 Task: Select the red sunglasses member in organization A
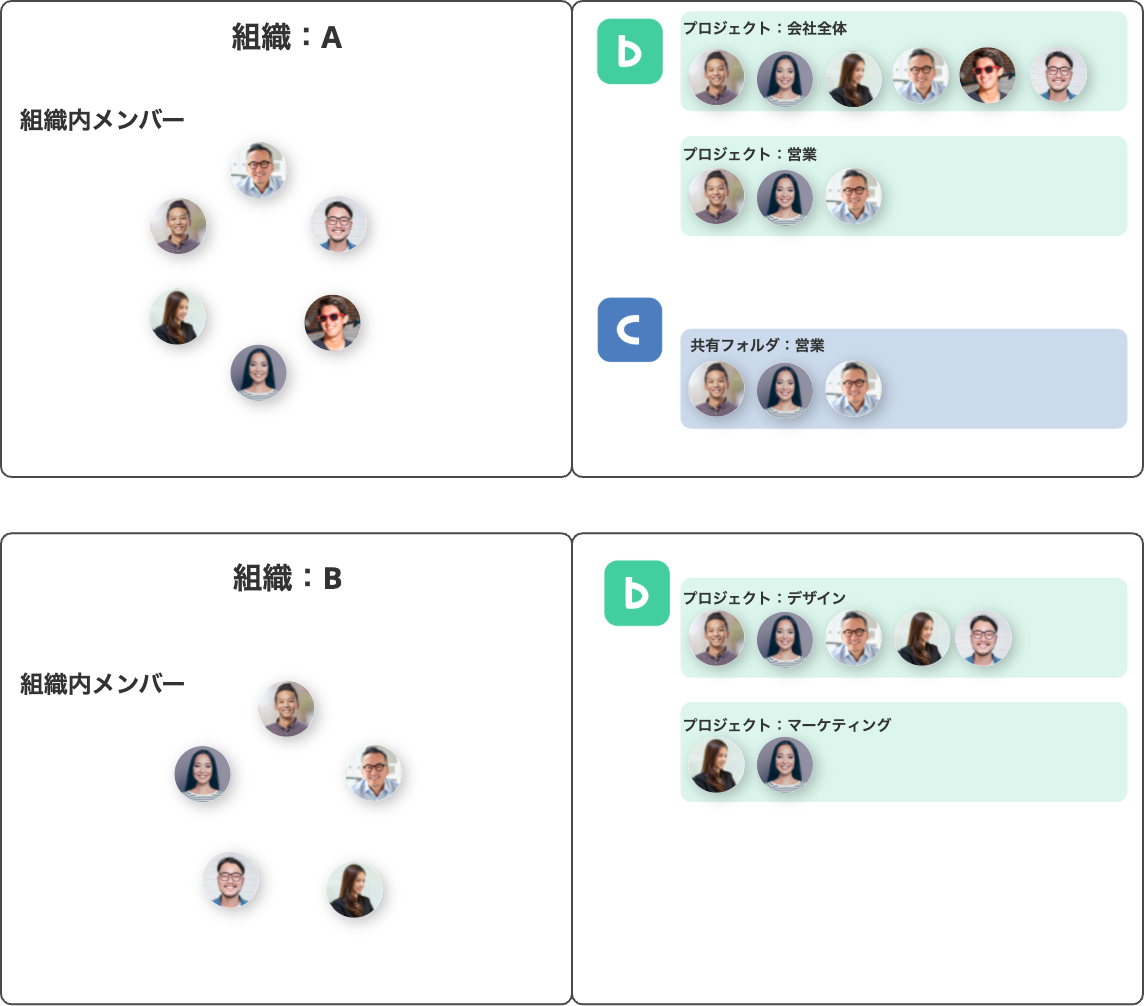[x=333, y=322]
